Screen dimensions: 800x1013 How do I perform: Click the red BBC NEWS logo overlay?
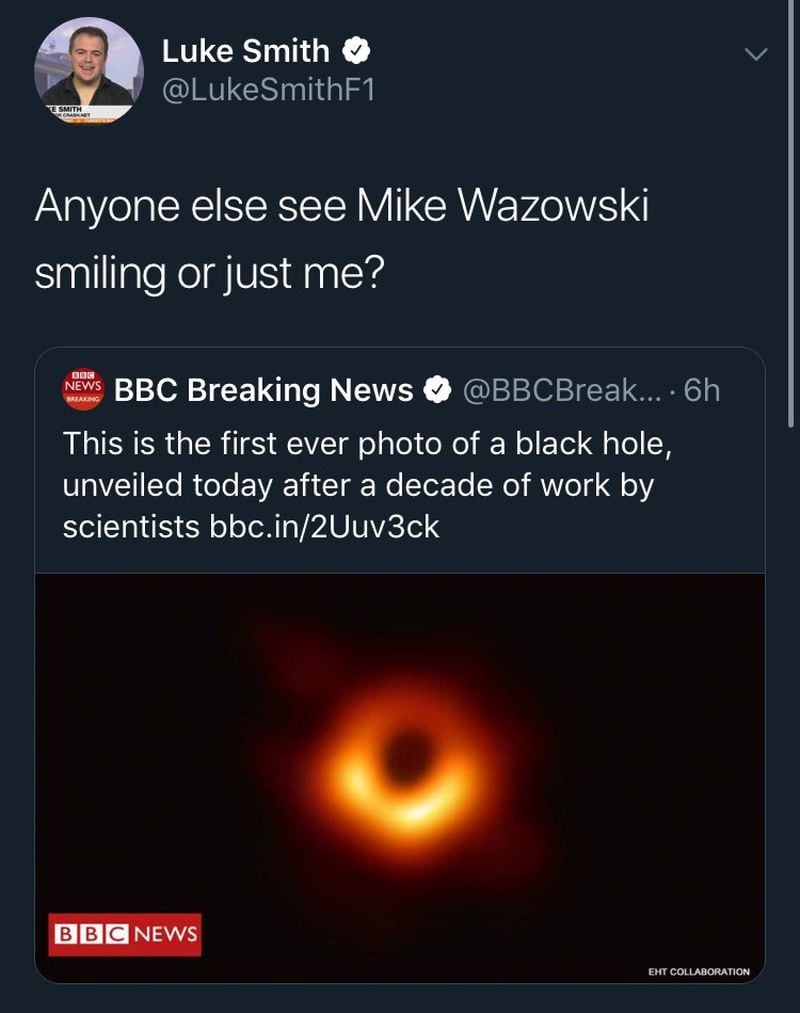pos(125,934)
